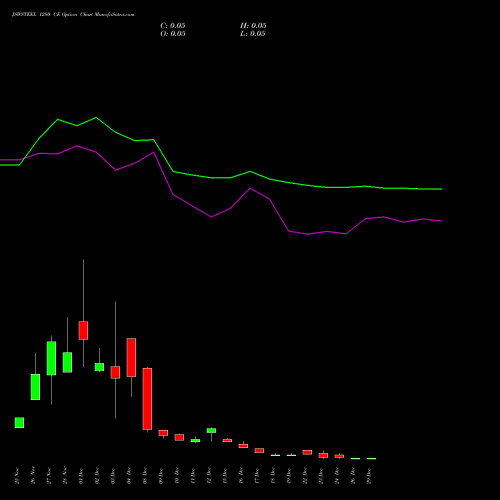Select the open value 'O: 0.05'
Image resolution: width=500 pixels, height=500 pixels.
173,34
